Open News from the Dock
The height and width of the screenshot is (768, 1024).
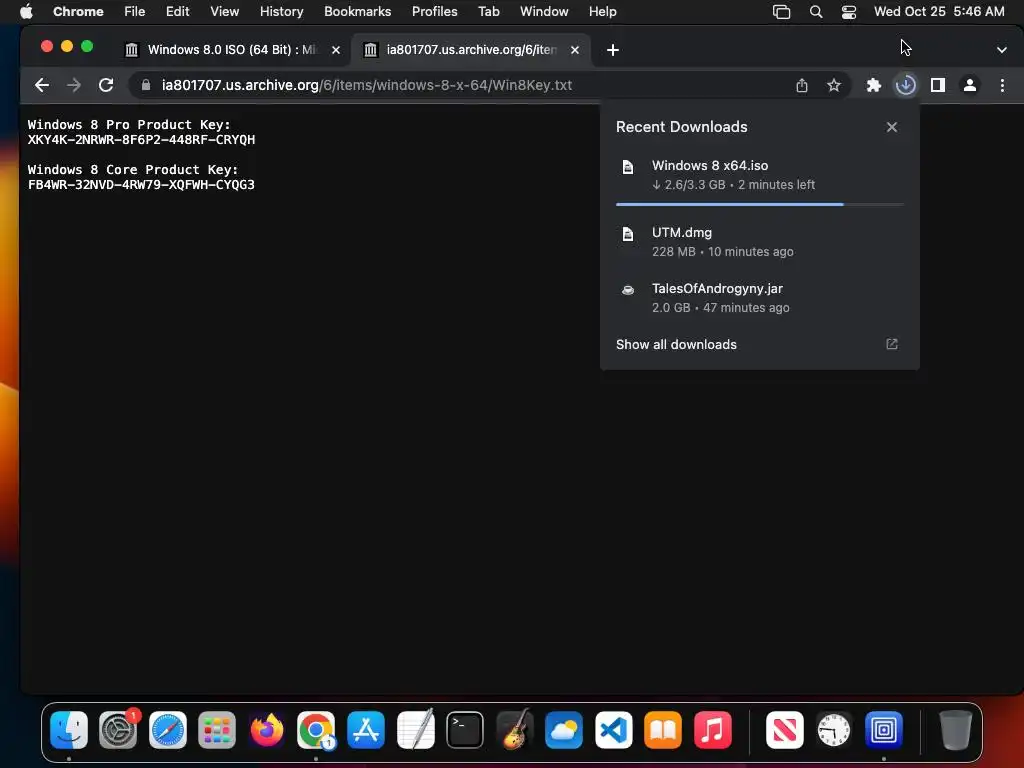(784, 730)
